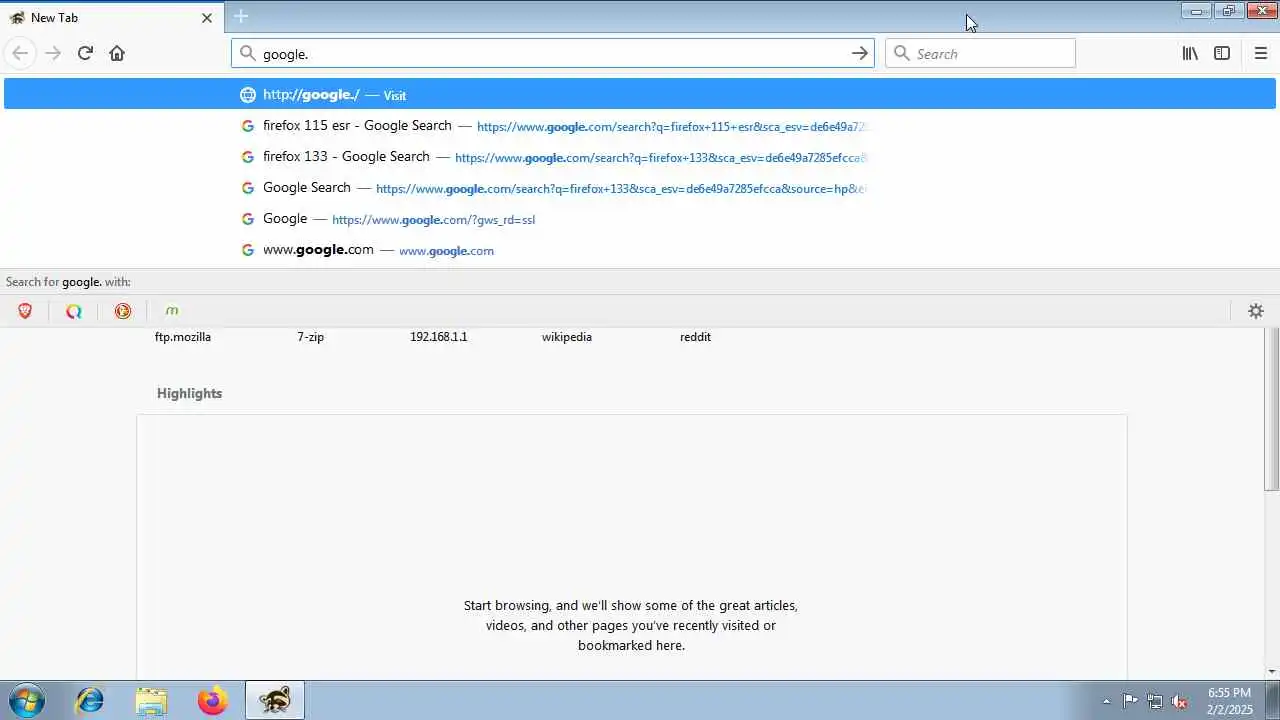1280x720 pixels.
Task: Open the clock showing 6:55 PM
Action: 1229,701
